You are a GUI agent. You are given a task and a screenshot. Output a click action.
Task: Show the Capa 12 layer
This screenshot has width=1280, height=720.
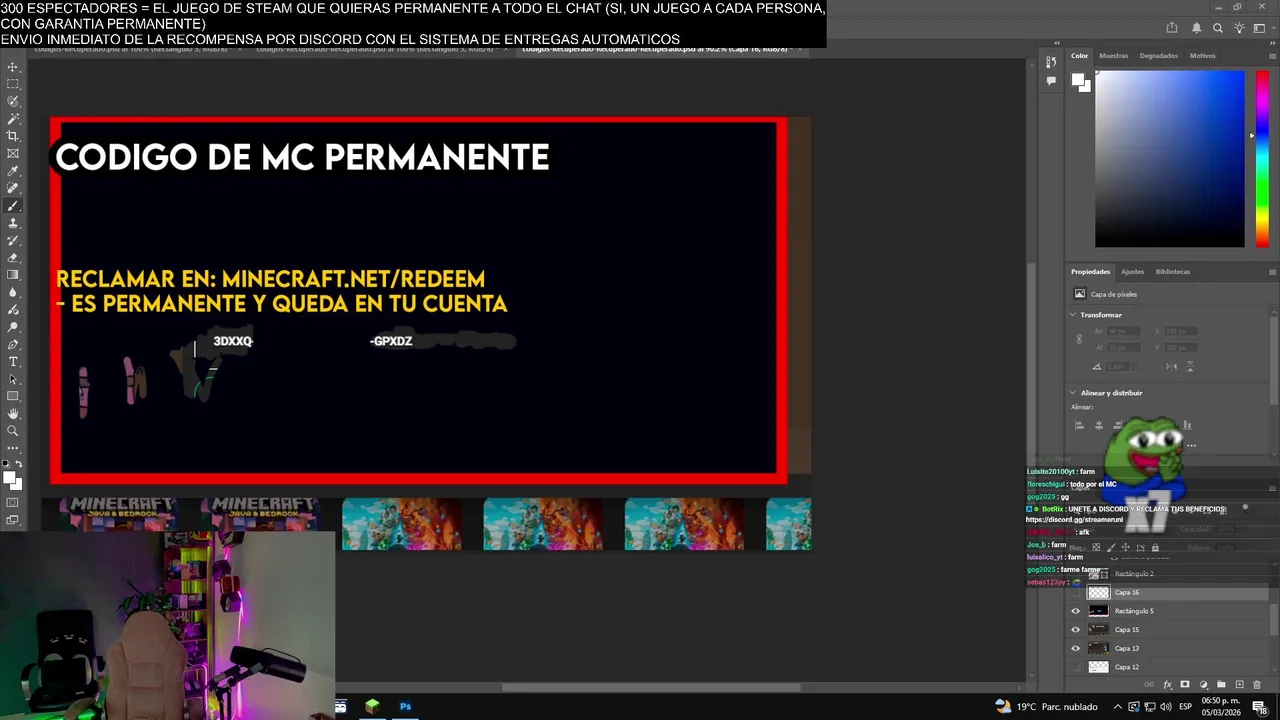click(1076, 667)
